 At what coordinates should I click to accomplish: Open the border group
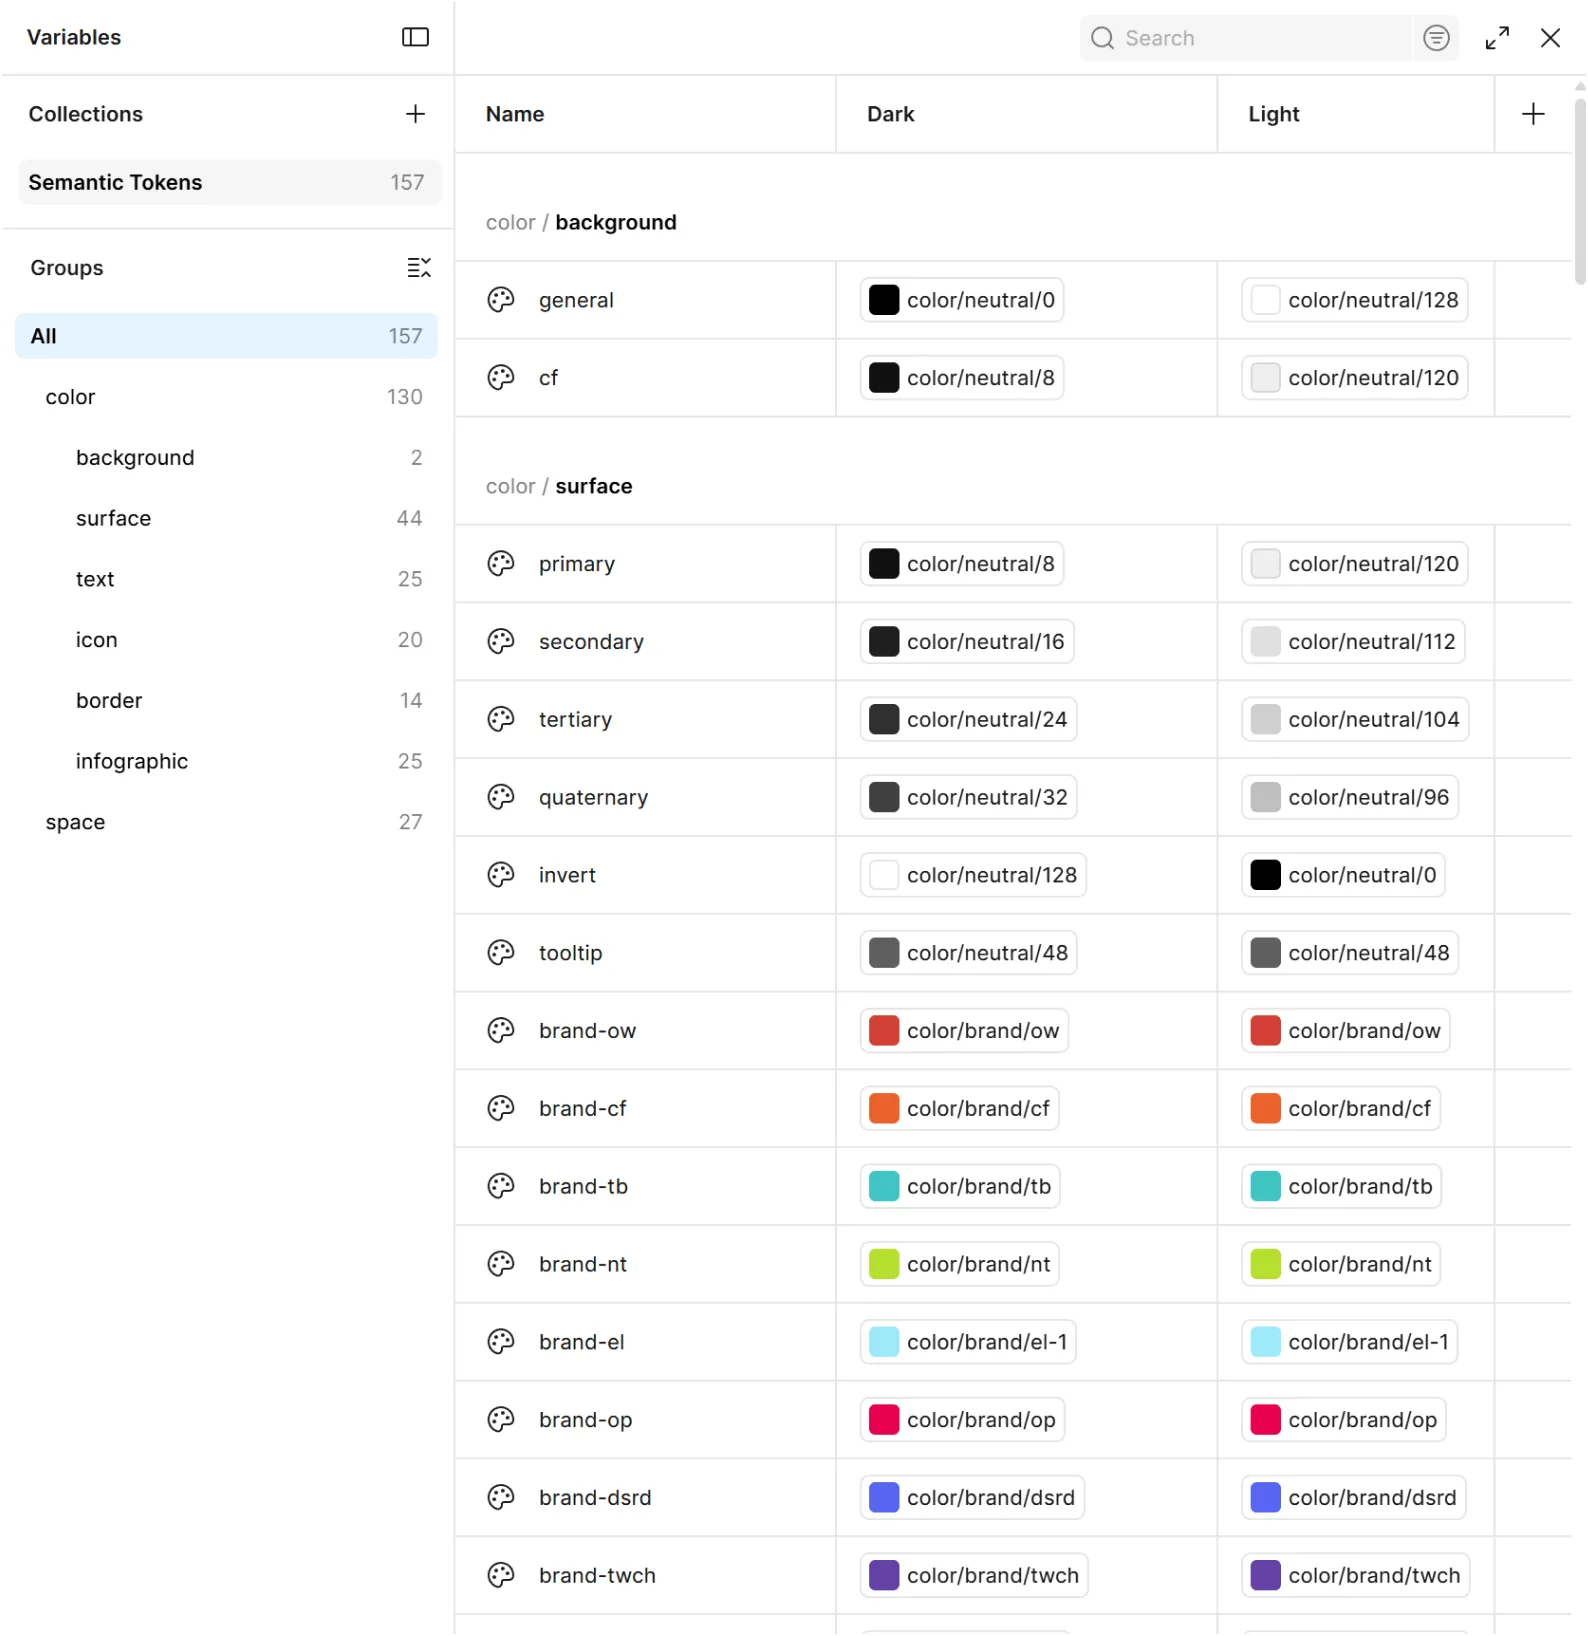point(226,701)
